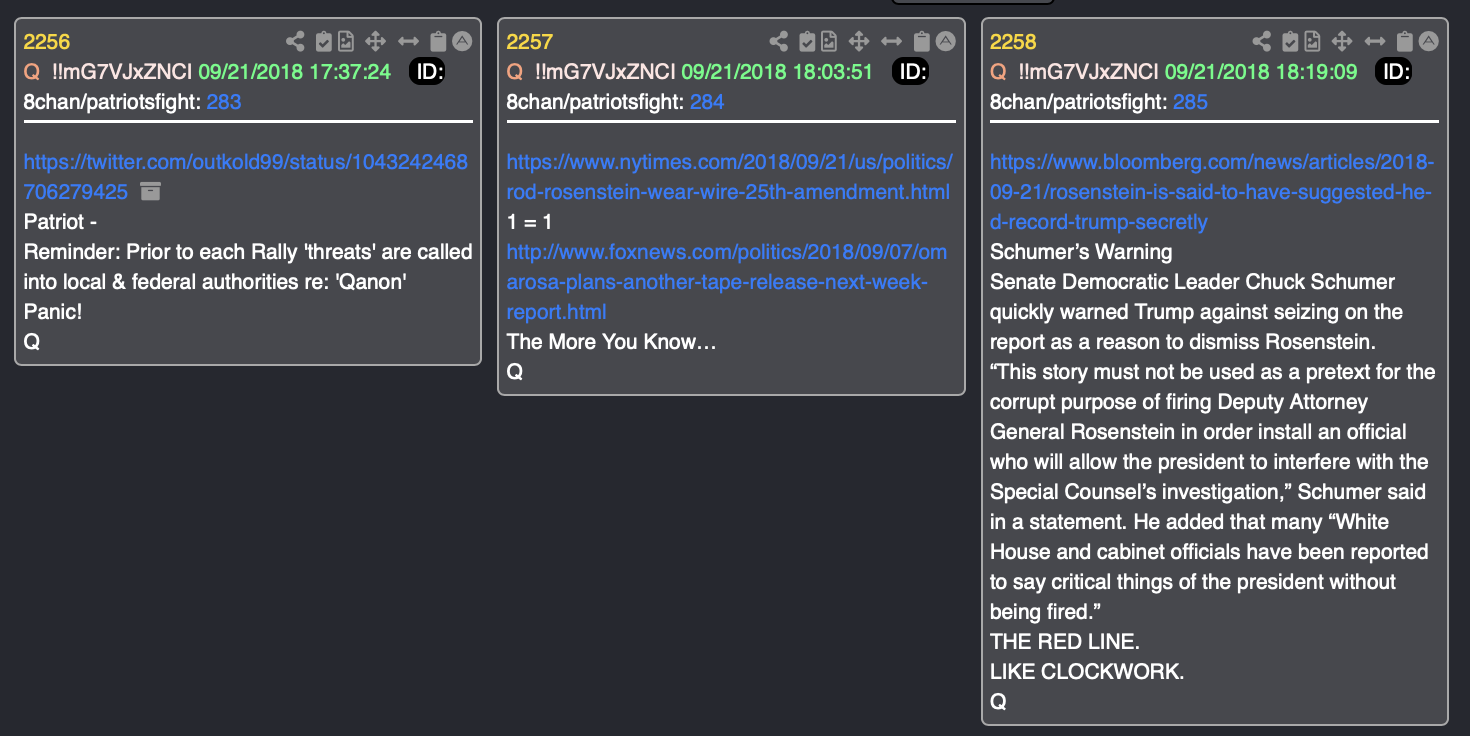Click archive box icon beside the twitter link
The height and width of the screenshot is (736, 1470).
pyautogui.click(x=150, y=191)
